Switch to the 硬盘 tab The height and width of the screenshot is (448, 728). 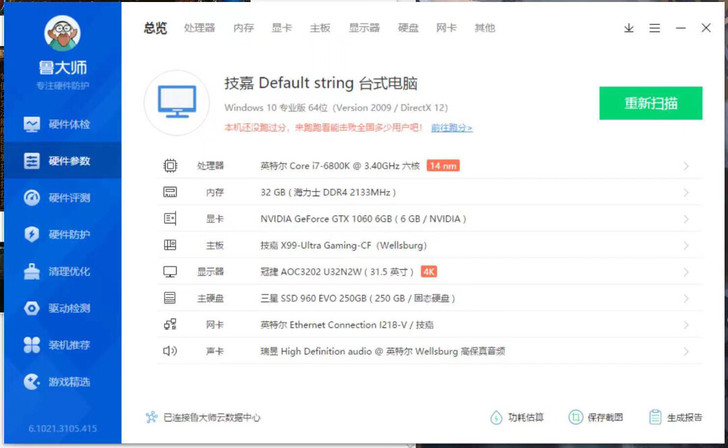[408, 28]
